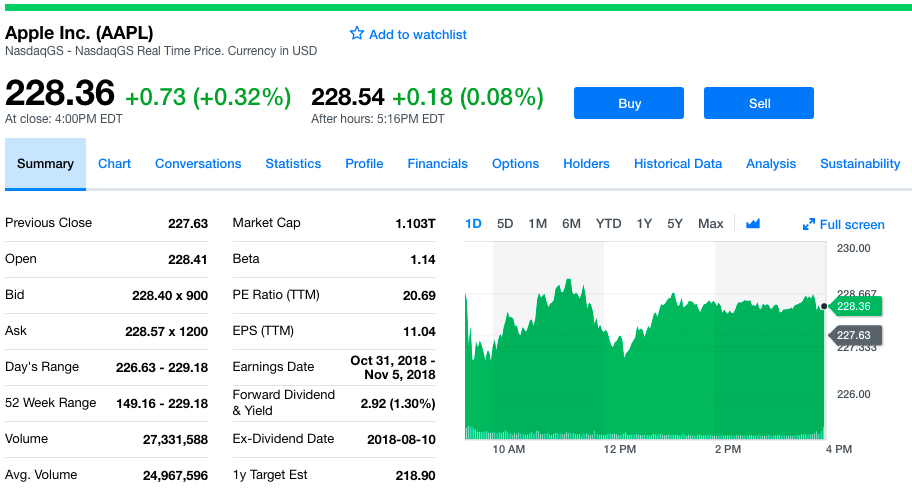Click the 52 Week Range value 149.16 - 229.18
The height and width of the screenshot is (496, 912).
pos(162,404)
